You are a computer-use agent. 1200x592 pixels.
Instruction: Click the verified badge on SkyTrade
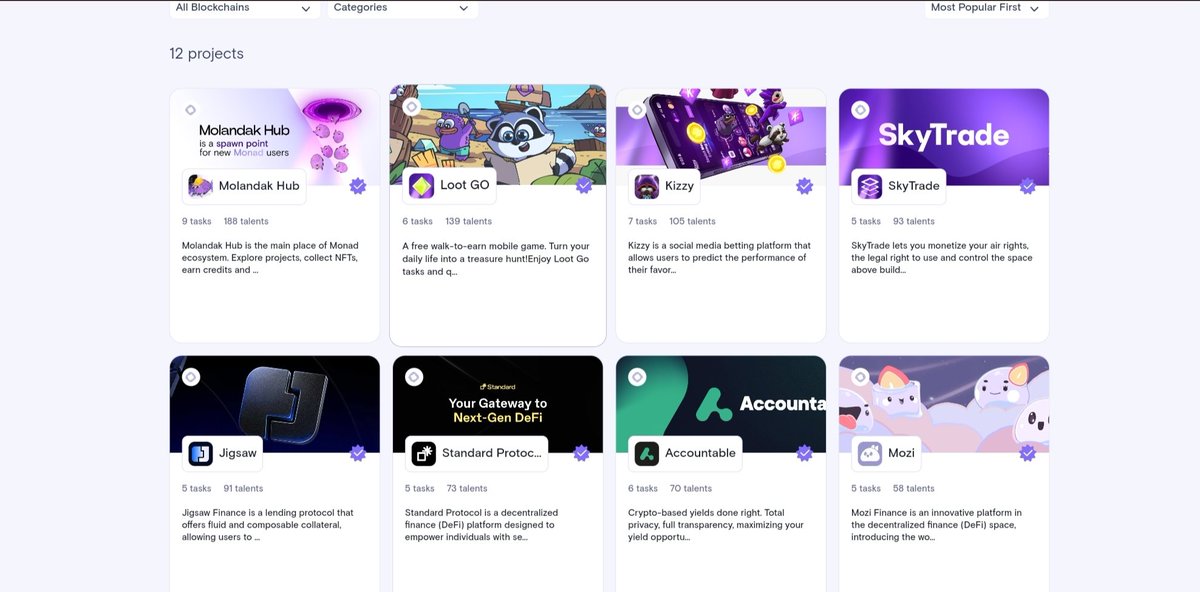(x=1027, y=186)
